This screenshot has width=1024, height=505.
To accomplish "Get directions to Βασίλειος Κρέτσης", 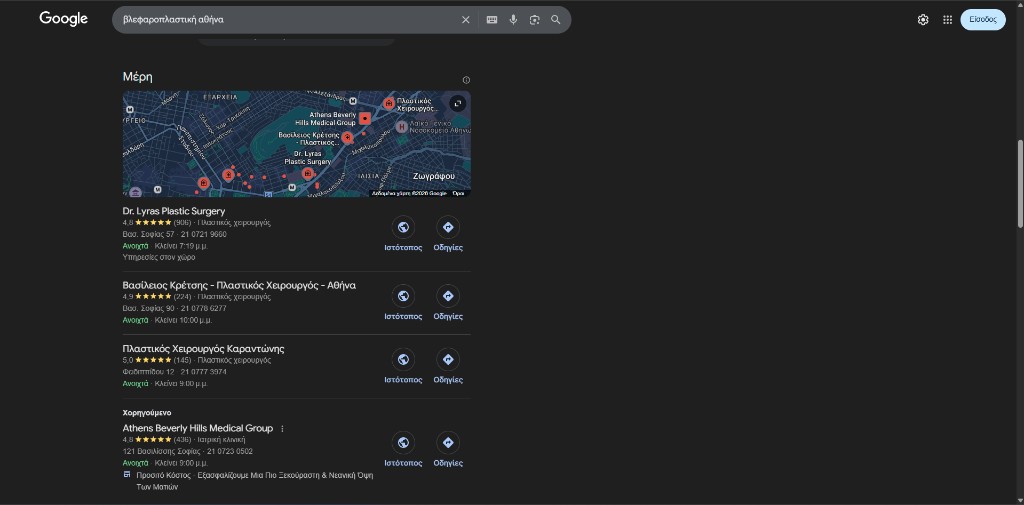I will point(448,303).
